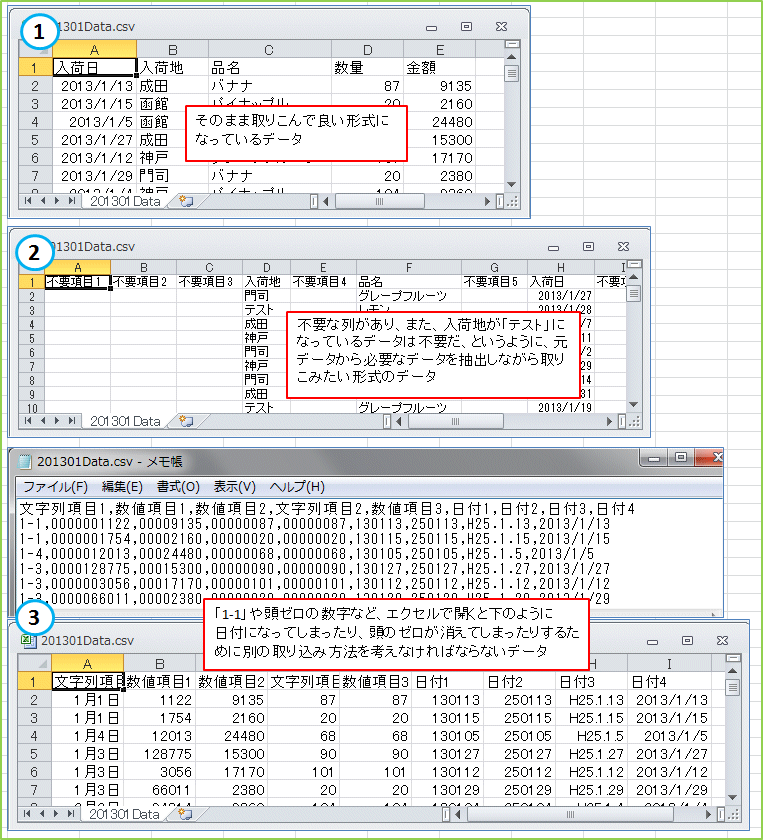This screenshot has width=763, height=840.
Task: Click the Notepad icon in the メモ帳 title bar
Action: (x=25, y=461)
